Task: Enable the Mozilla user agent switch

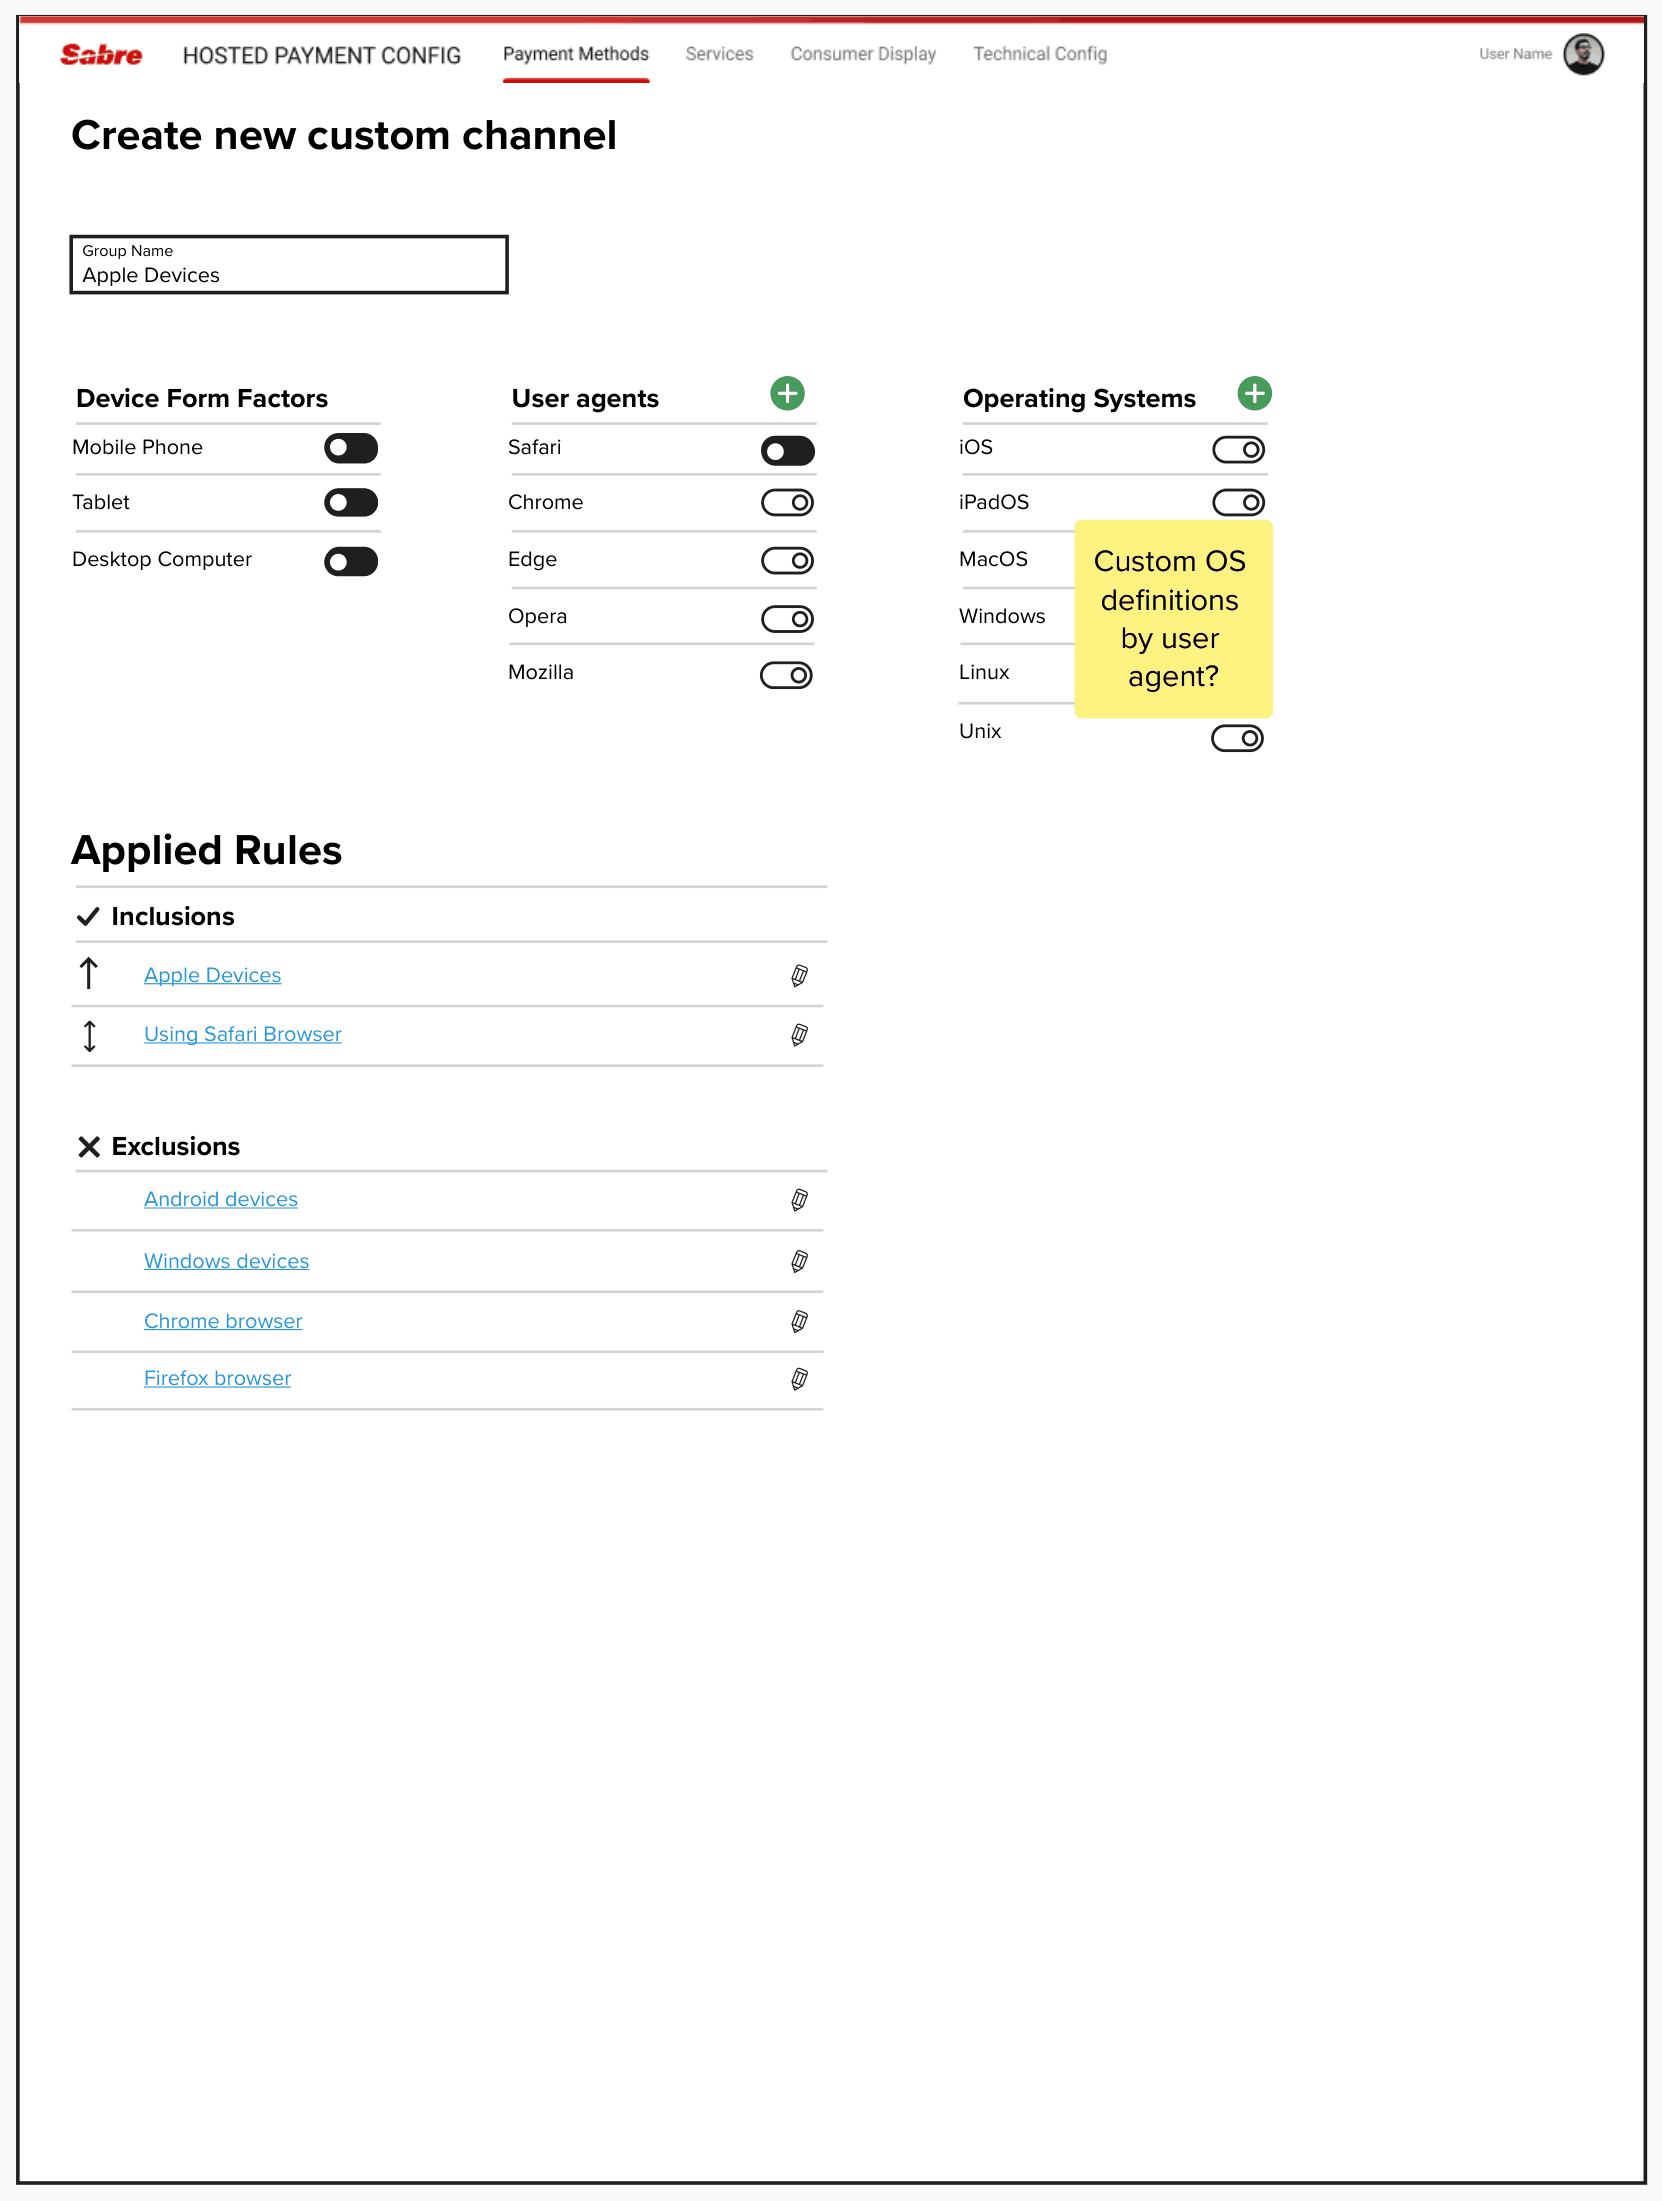Action: pos(787,676)
